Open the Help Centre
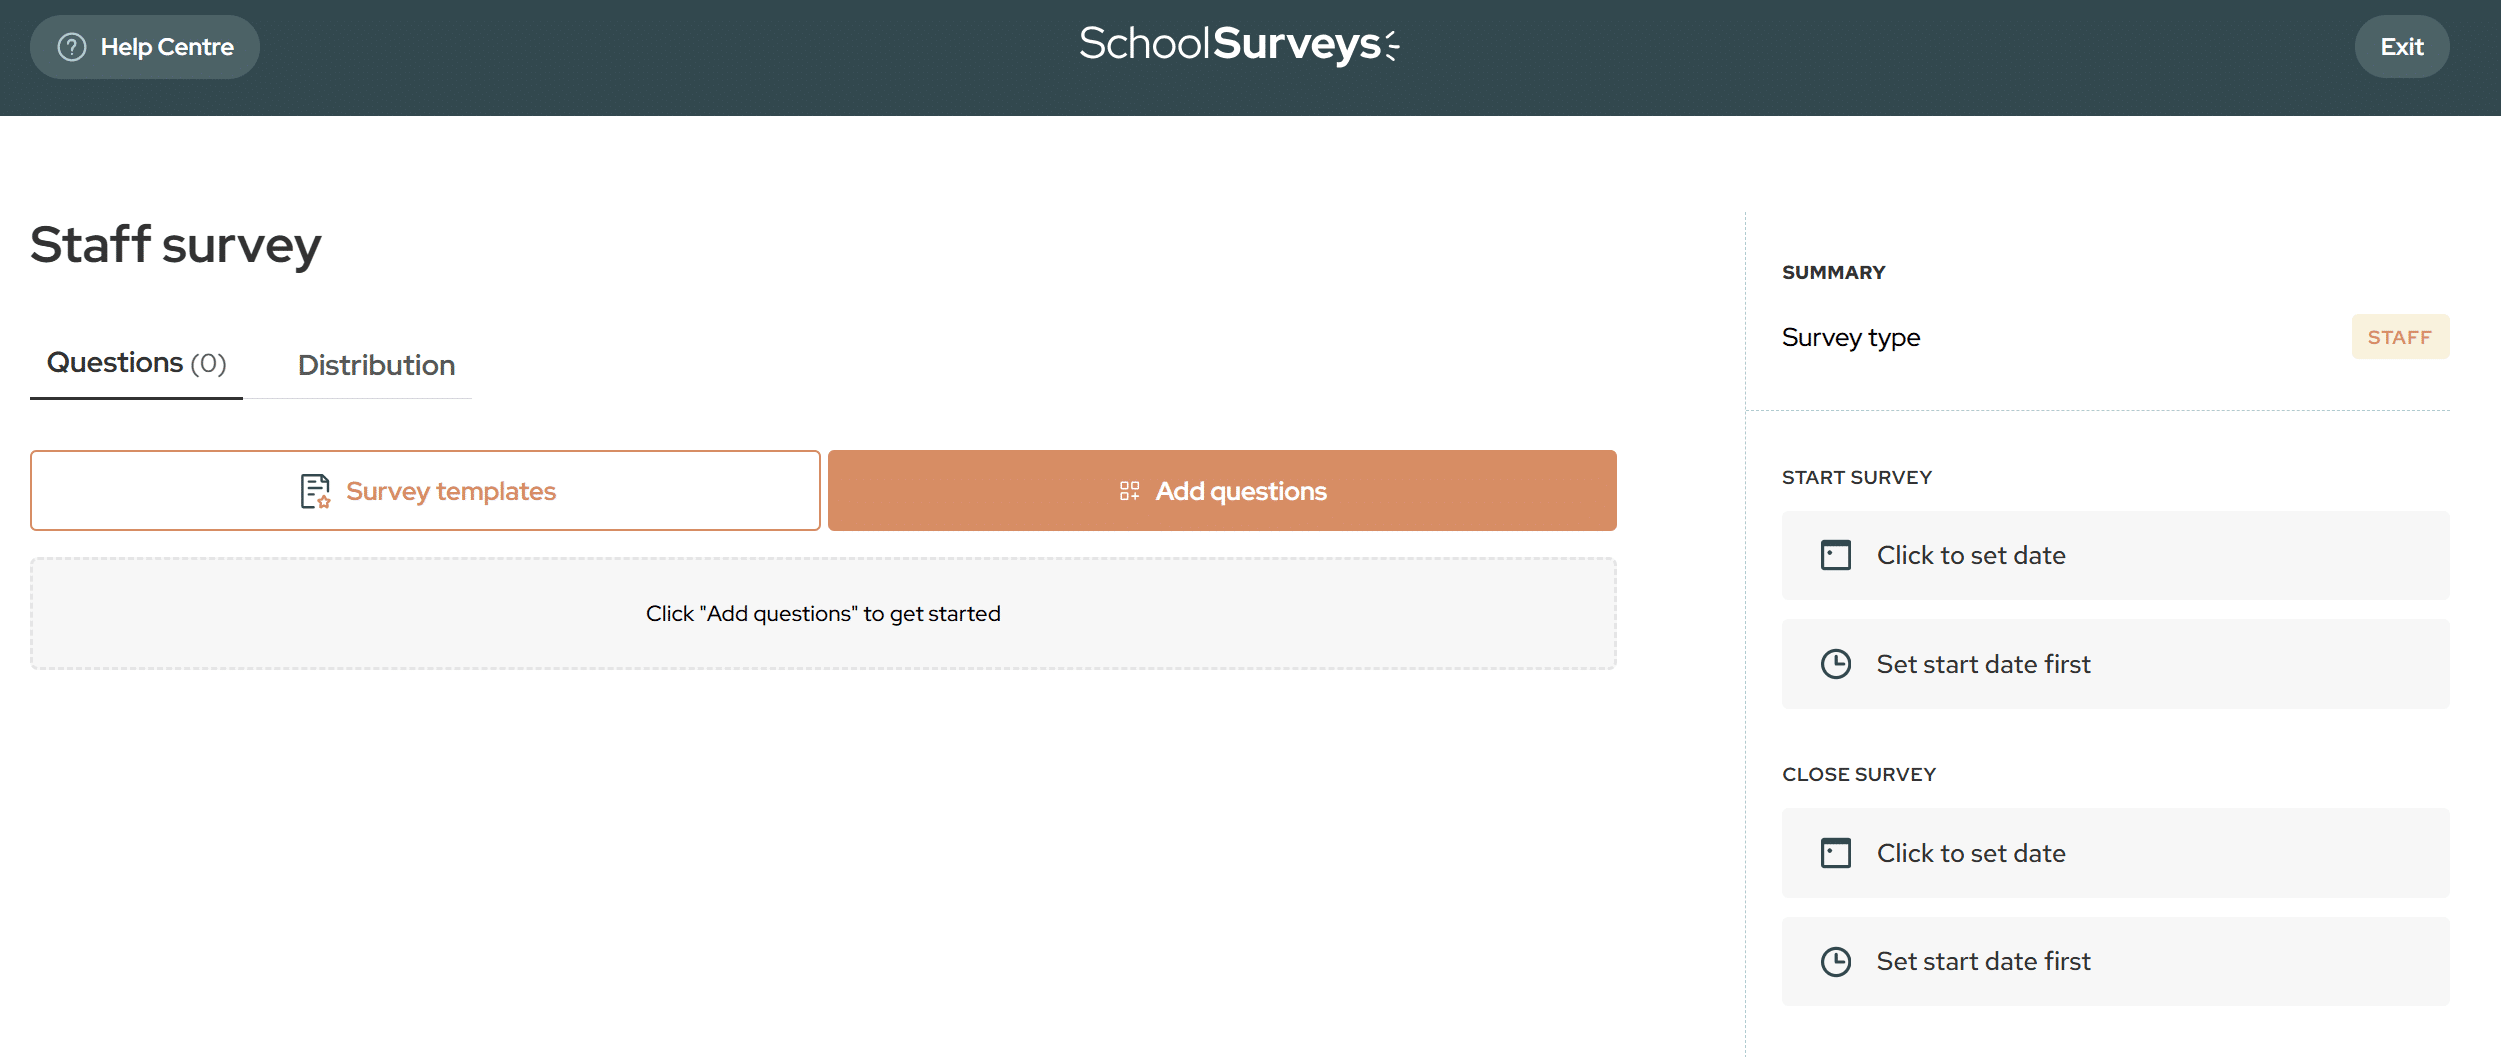The width and height of the screenshot is (2501, 1057). pos(145,47)
